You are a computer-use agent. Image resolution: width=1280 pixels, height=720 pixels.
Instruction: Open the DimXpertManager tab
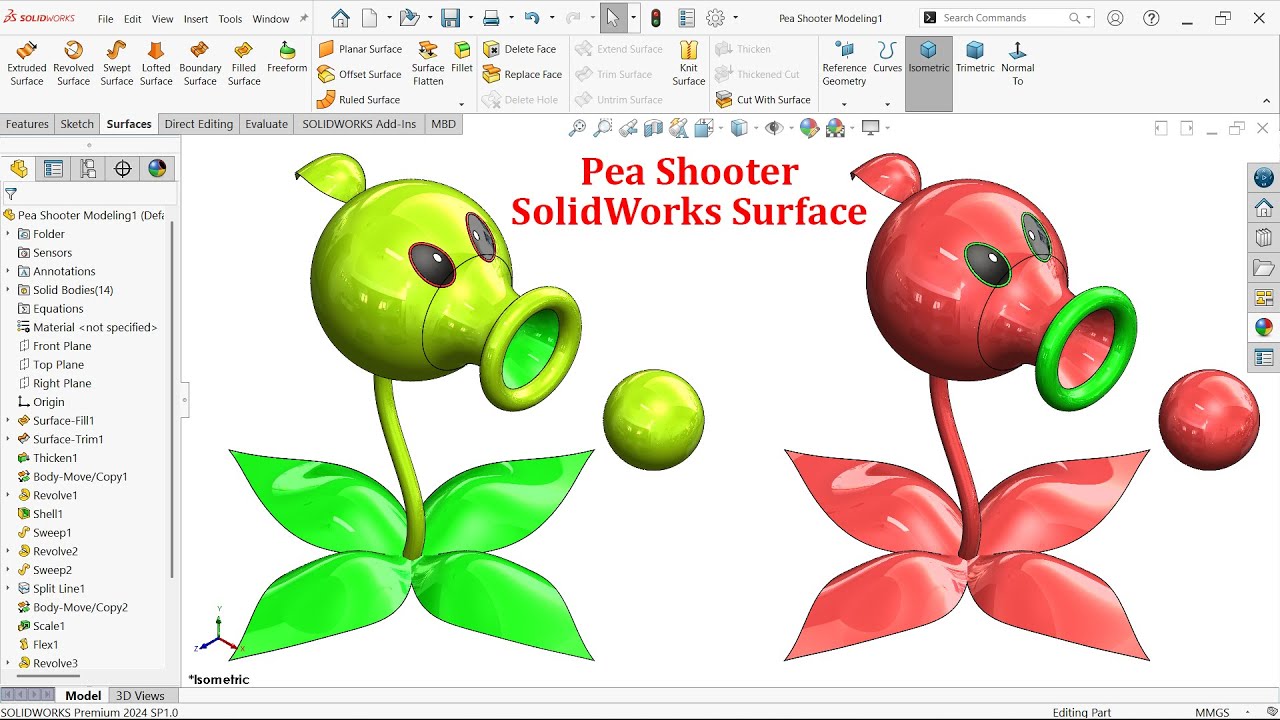tap(123, 169)
